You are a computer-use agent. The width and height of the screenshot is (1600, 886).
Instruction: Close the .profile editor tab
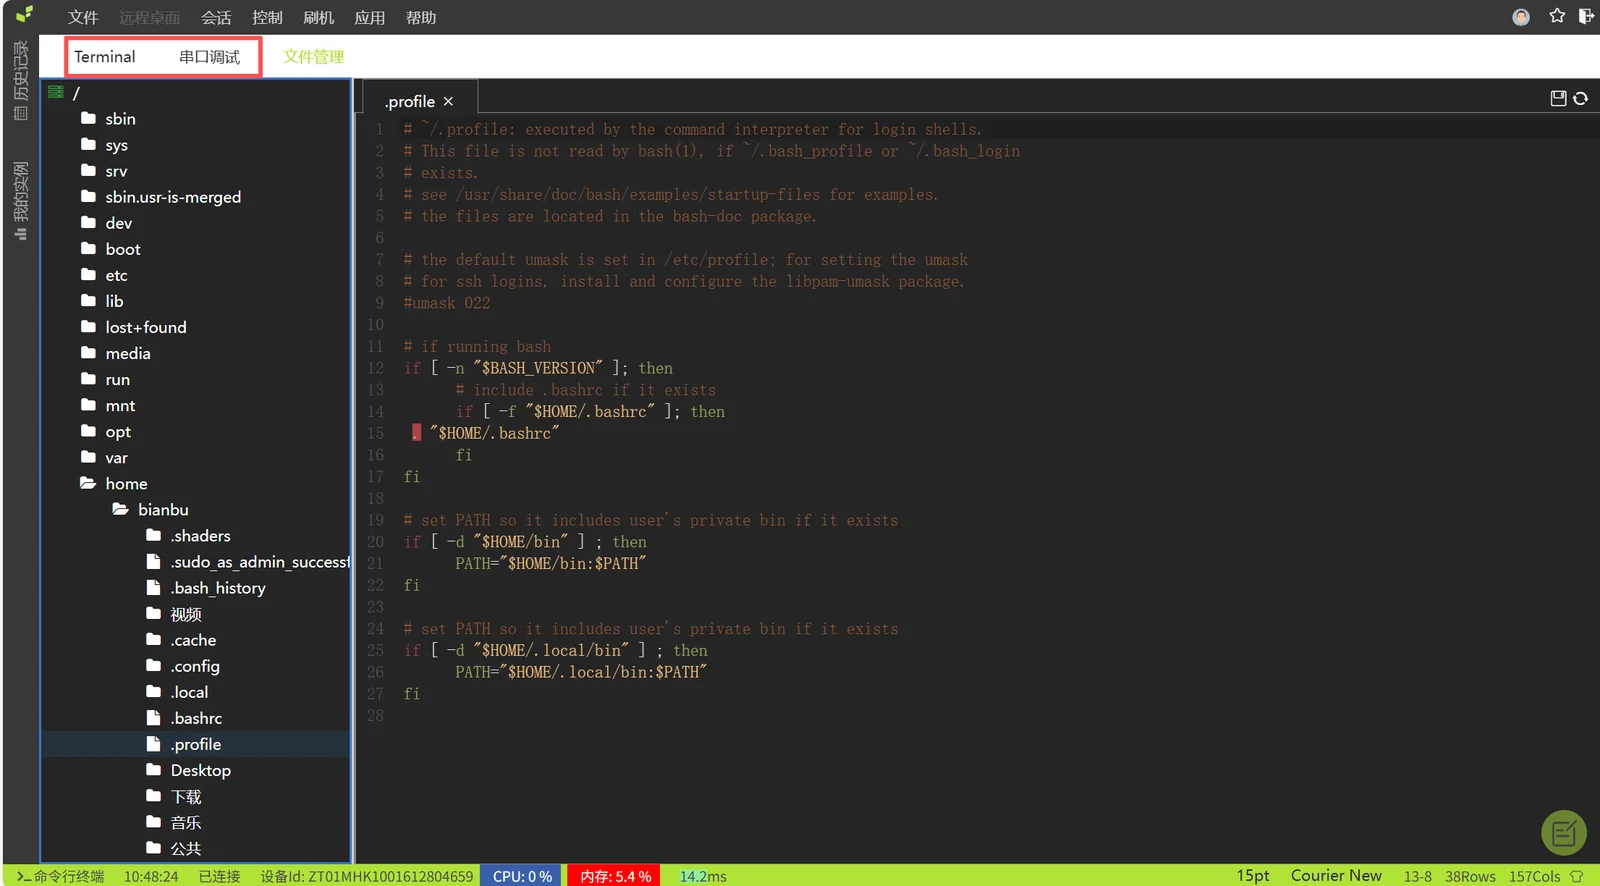tap(448, 101)
